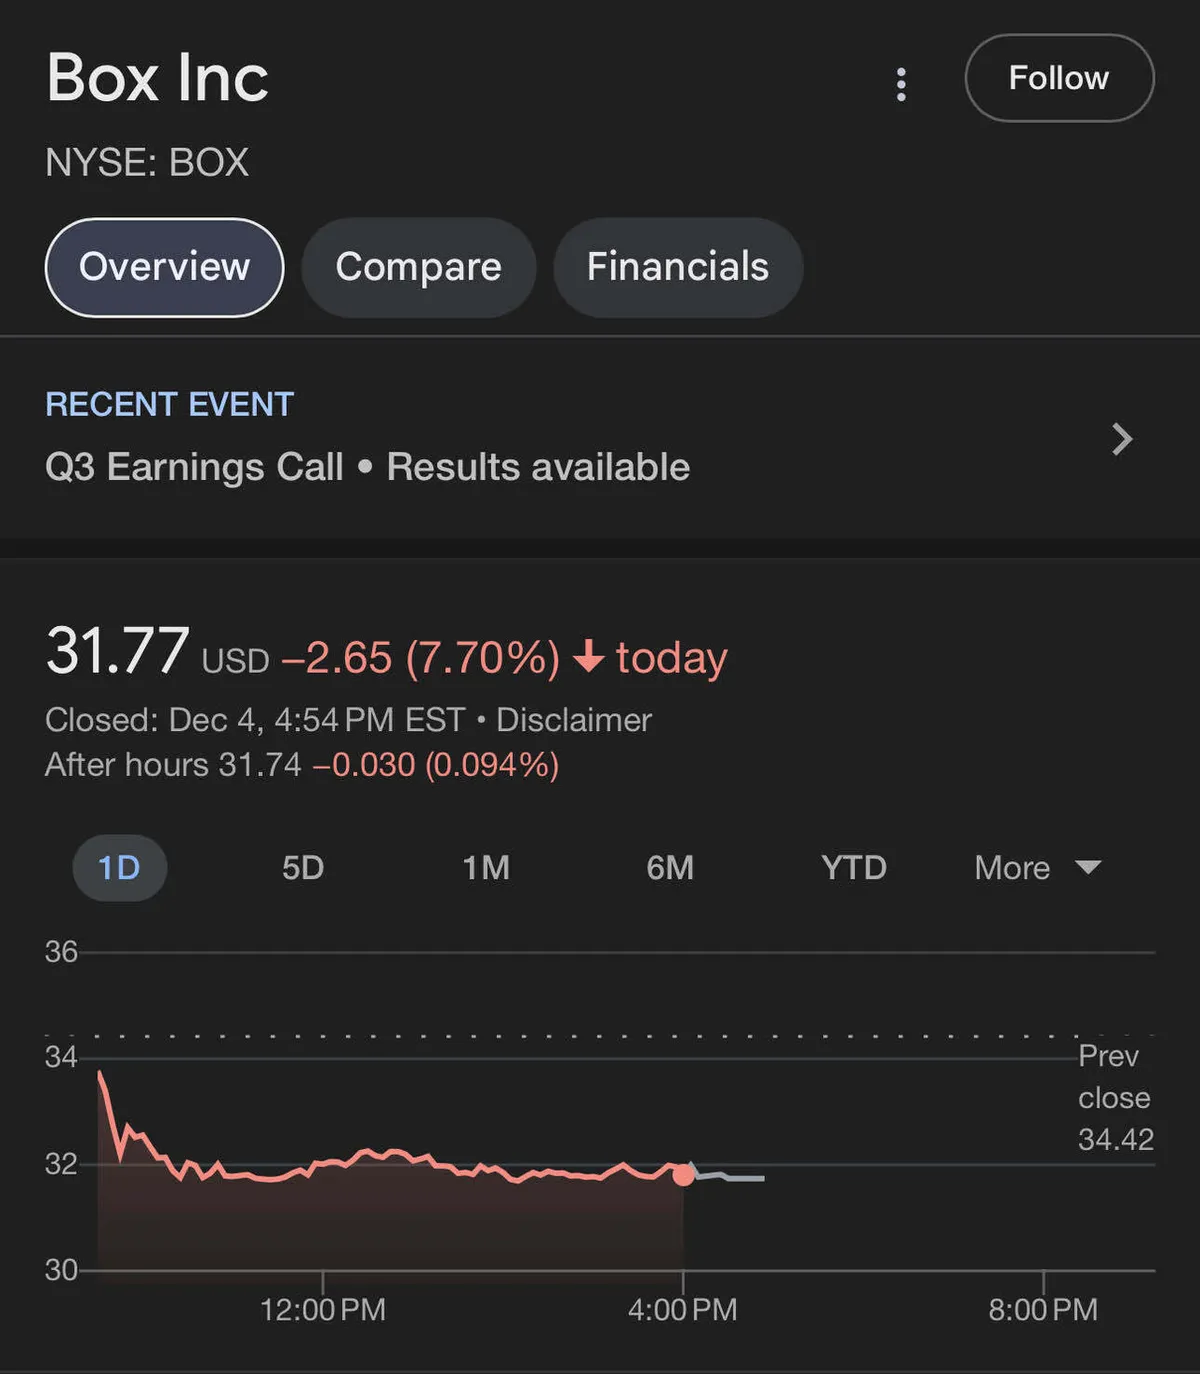
Task: Click the More dropdown arrow icon
Action: click(1088, 867)
